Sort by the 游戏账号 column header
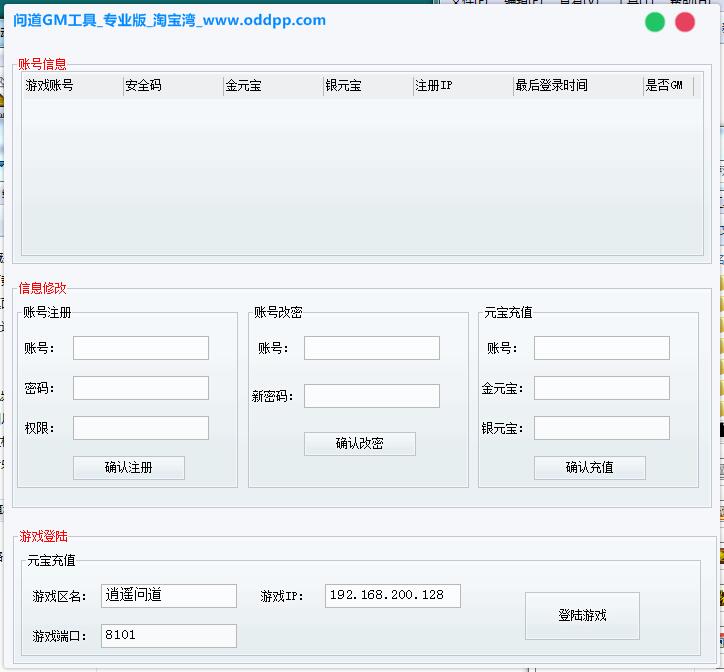The image size is (724, 672). 72,86
